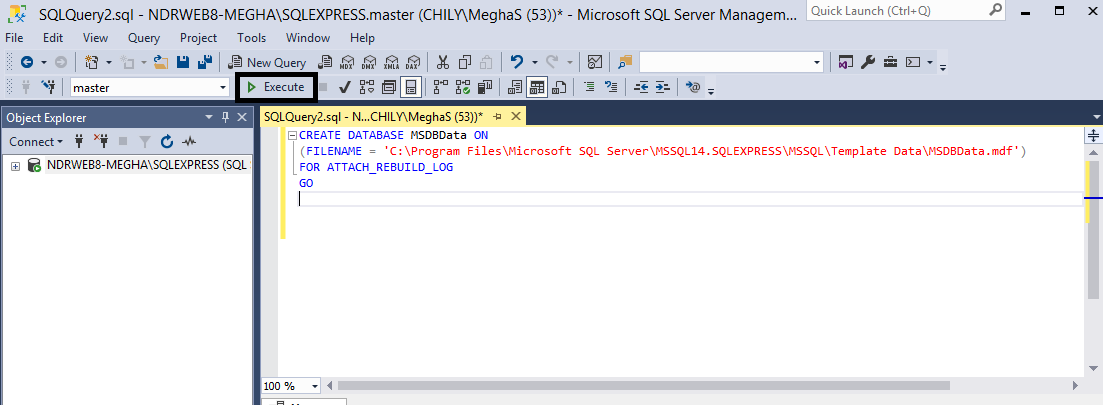Save the query with the Save icon
Viewport: 1103px width, 405px height.
(x=183, y=63)
